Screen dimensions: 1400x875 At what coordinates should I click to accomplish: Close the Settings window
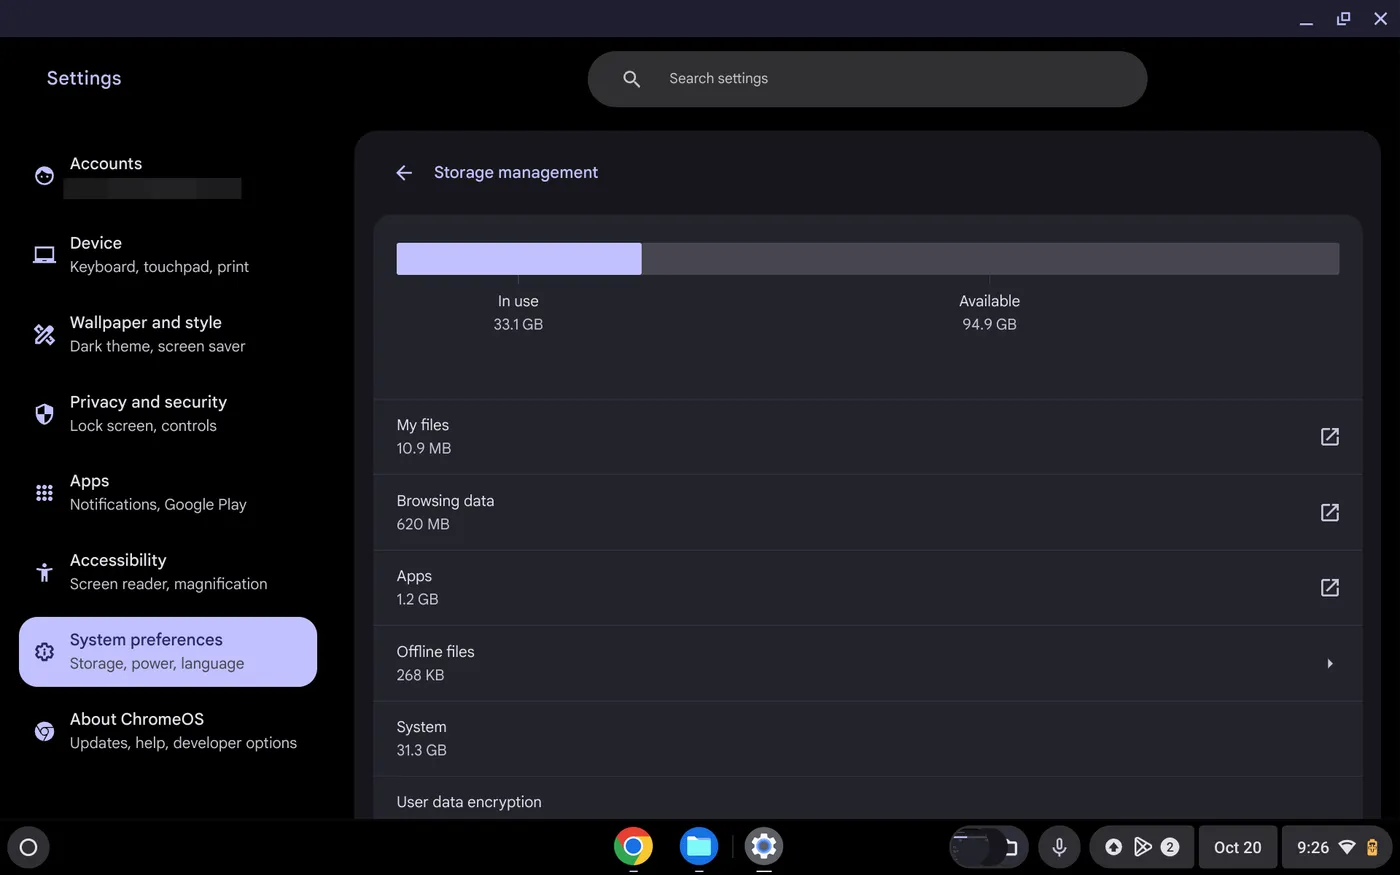1381,19
